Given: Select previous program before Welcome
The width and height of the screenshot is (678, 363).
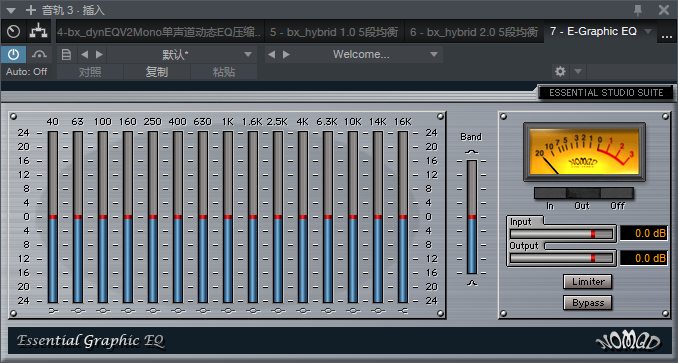Looking at the screenshot, I should 272,54.
